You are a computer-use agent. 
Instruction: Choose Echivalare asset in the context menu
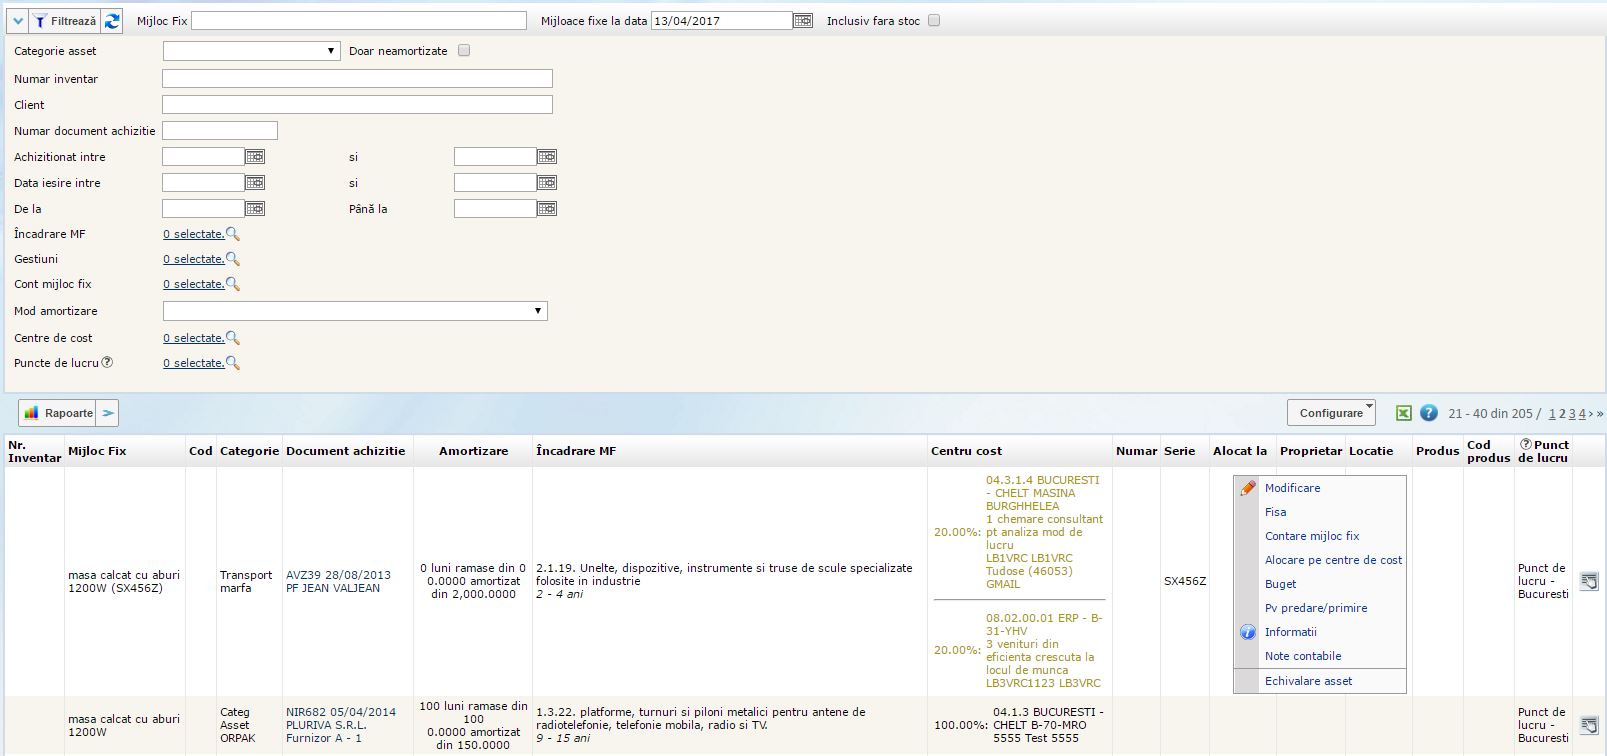click(x=1308, y=681)
